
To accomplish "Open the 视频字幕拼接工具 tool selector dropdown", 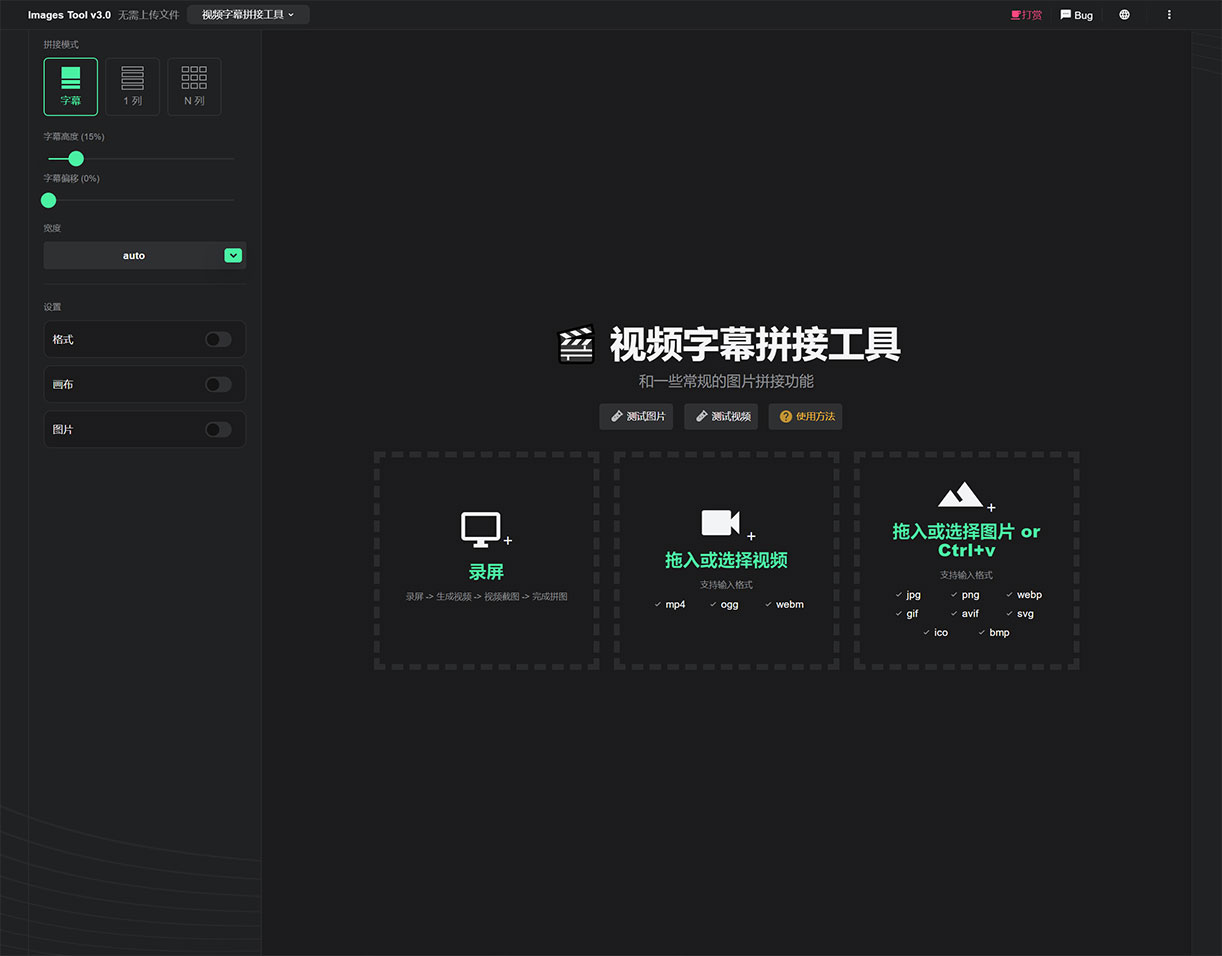I will point(248,15).
